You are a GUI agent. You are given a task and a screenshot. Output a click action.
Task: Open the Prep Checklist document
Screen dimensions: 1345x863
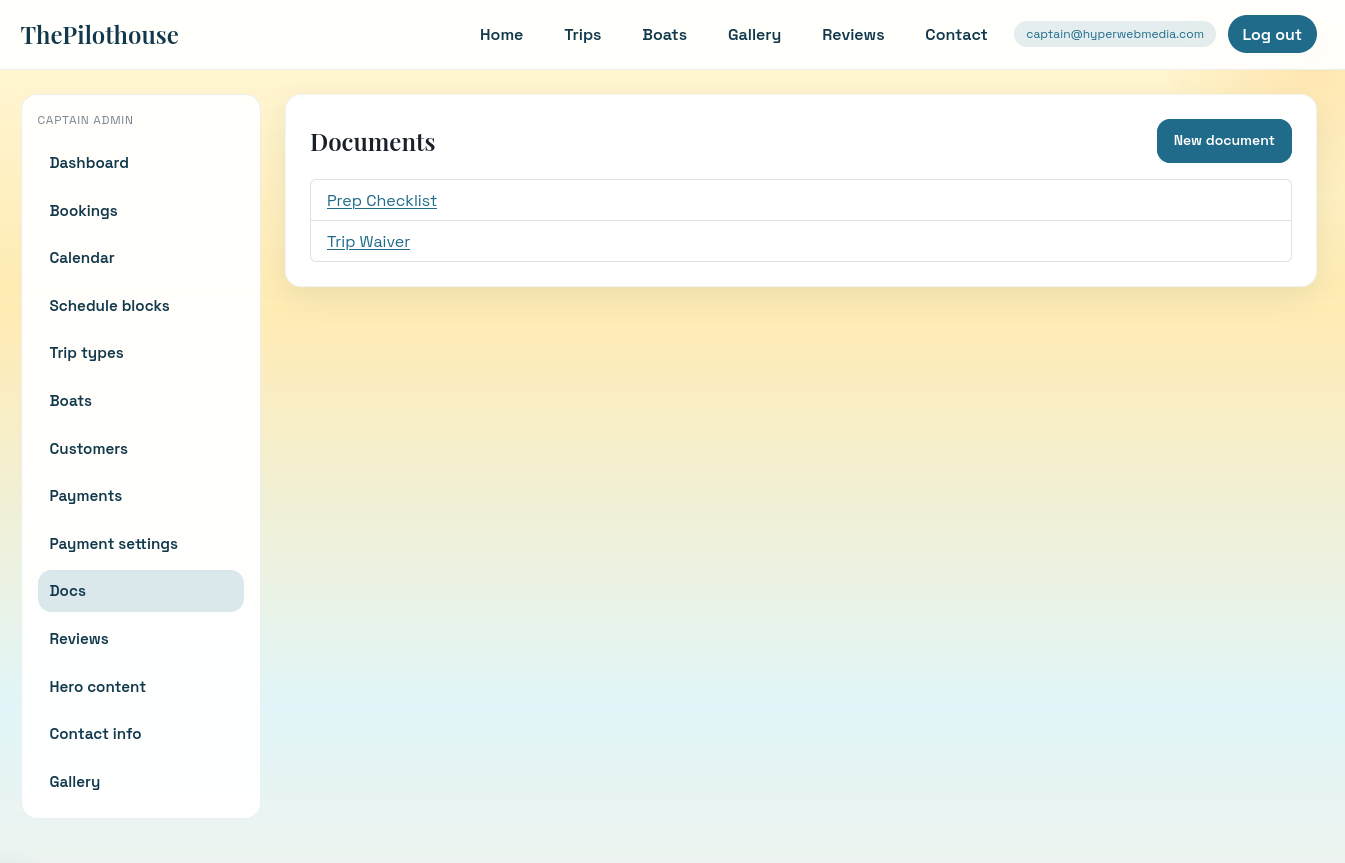click(x=381, y=200)
